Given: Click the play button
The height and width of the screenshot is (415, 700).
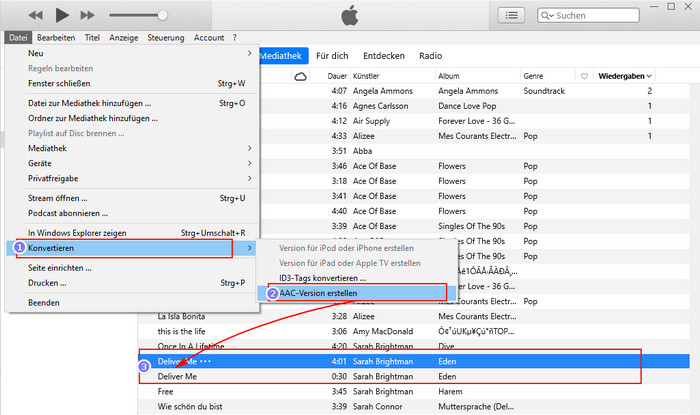Looking at the screenshot, I should pos(62,15).
